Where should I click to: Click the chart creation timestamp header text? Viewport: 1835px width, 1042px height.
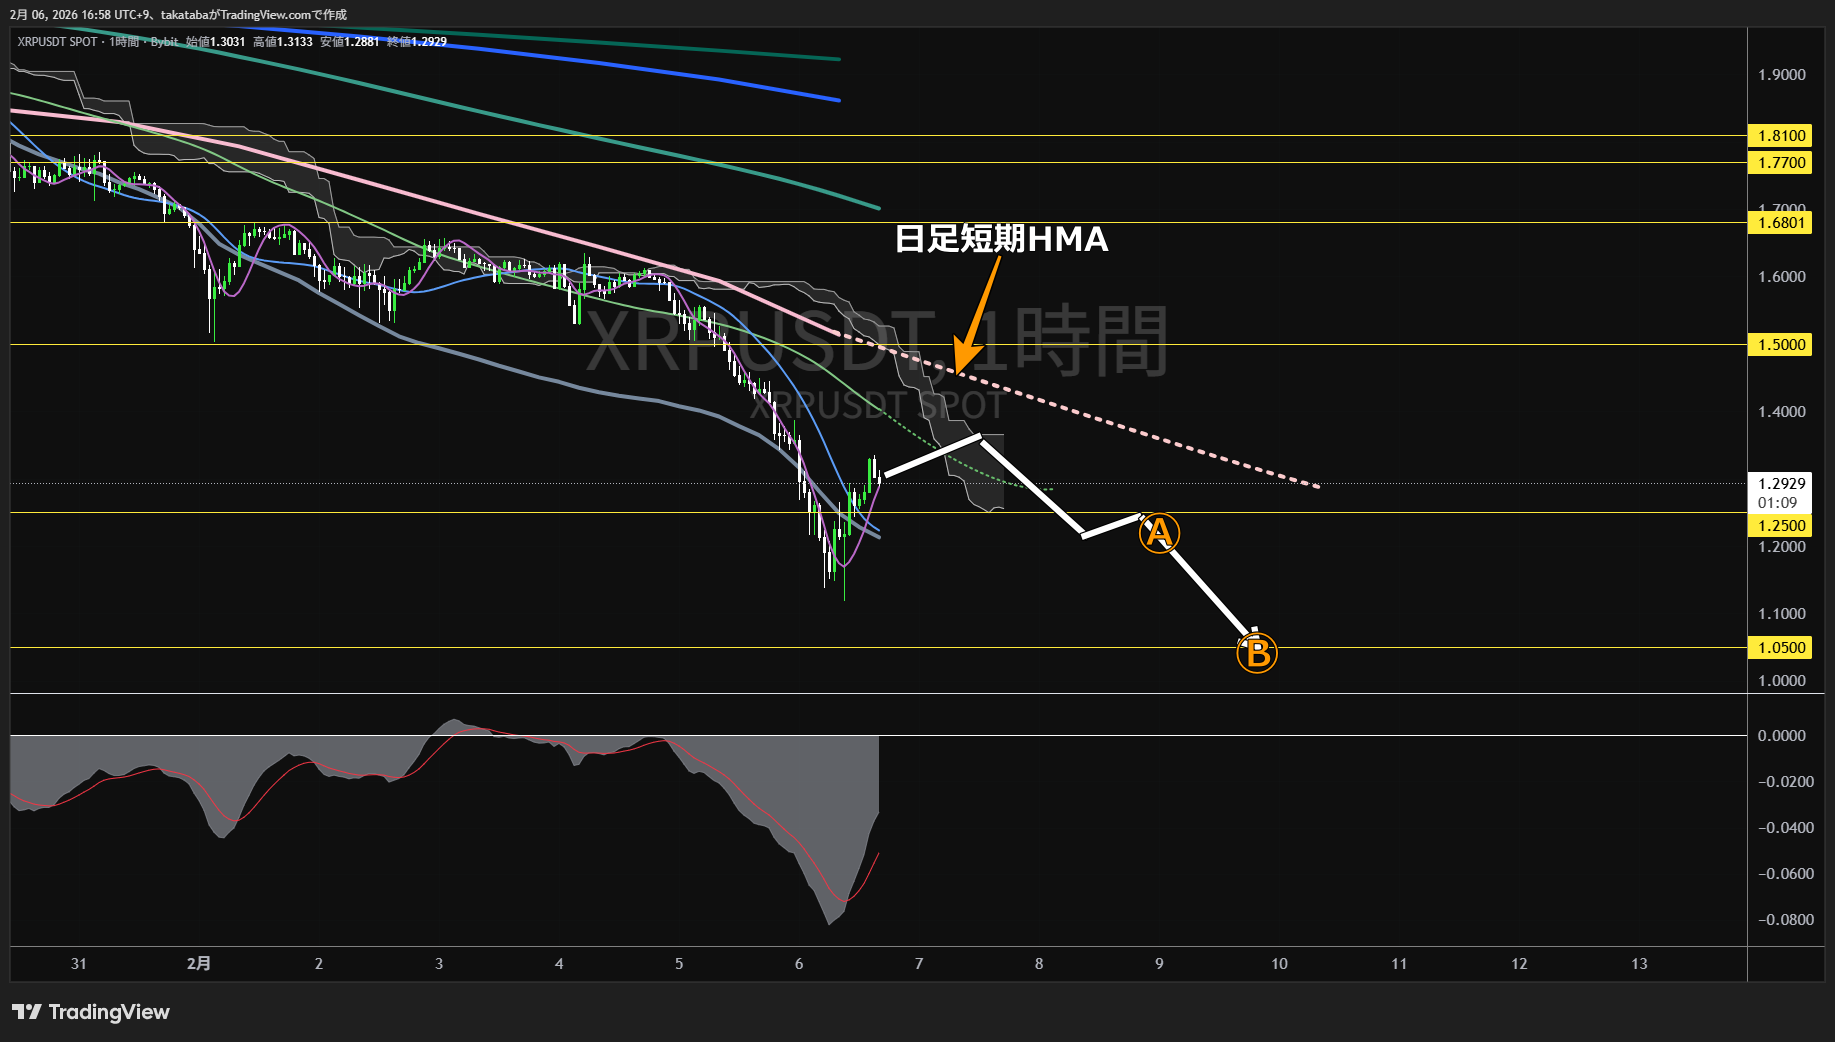point(178,14)
